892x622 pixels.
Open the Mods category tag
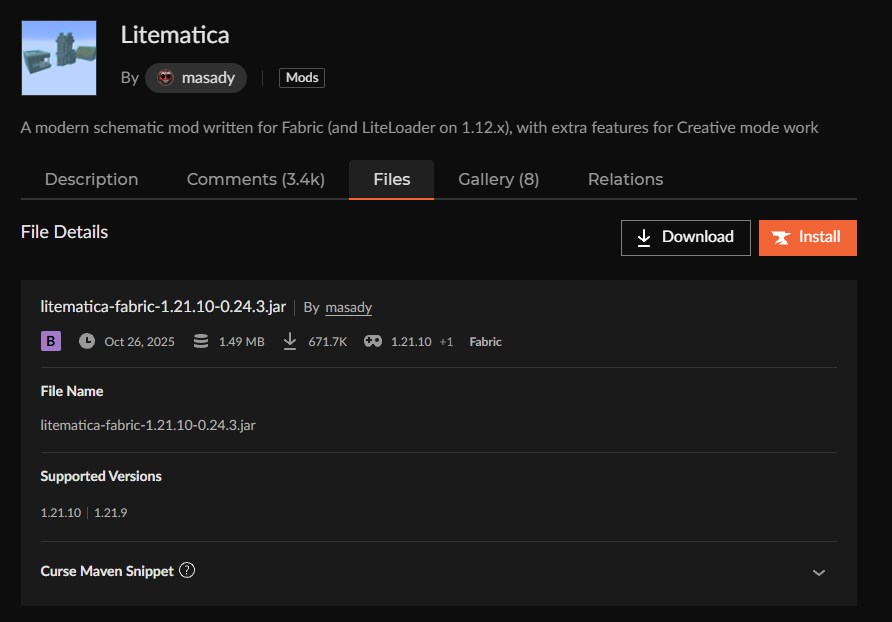point(301,78)
